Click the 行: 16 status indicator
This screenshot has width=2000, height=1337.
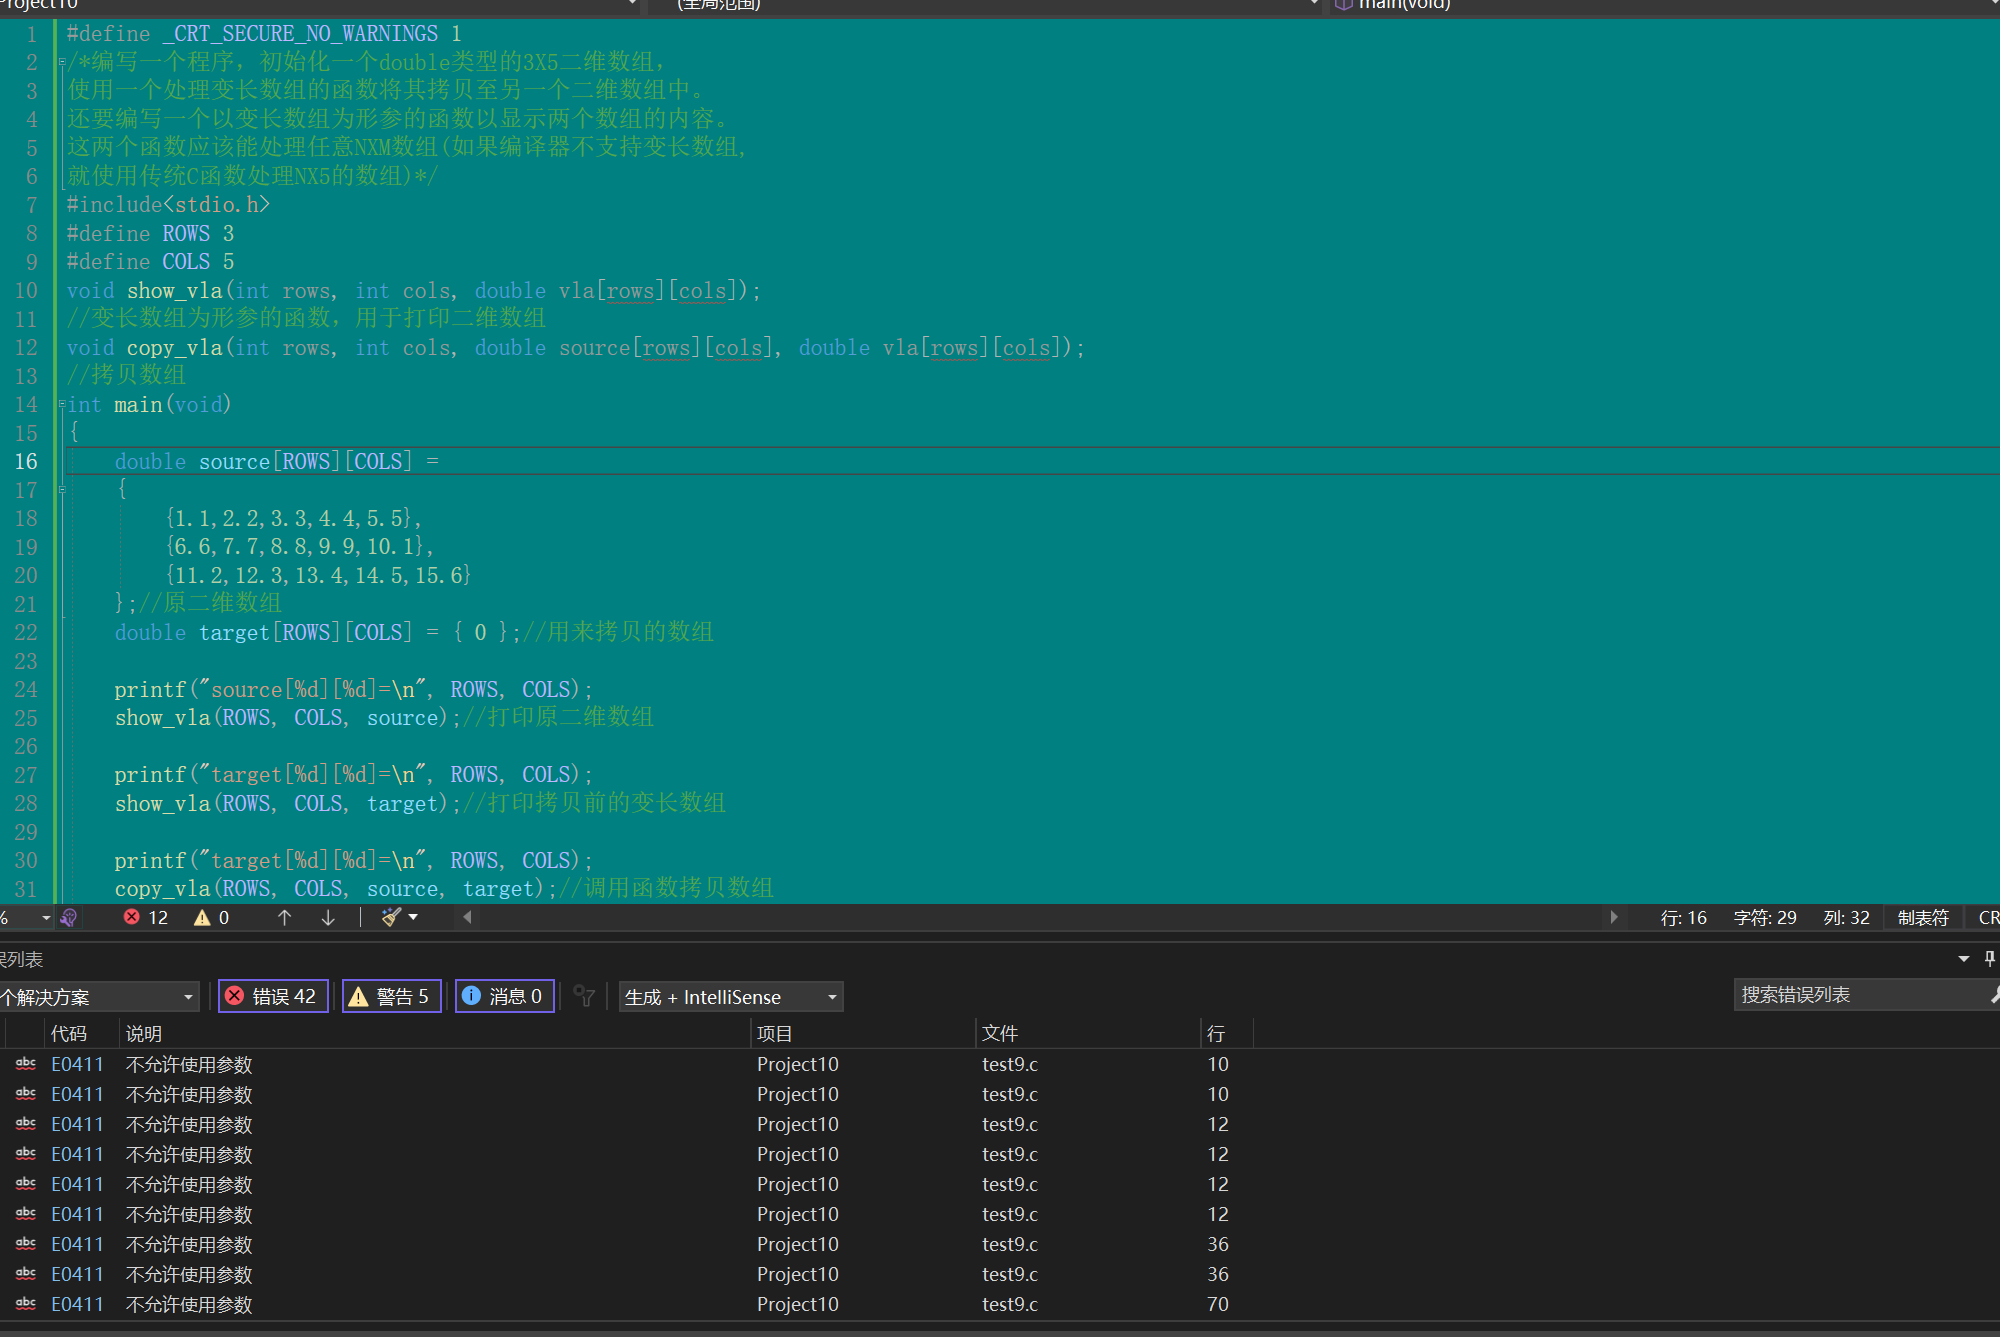pyautogui.click(x=1684, y=917)
